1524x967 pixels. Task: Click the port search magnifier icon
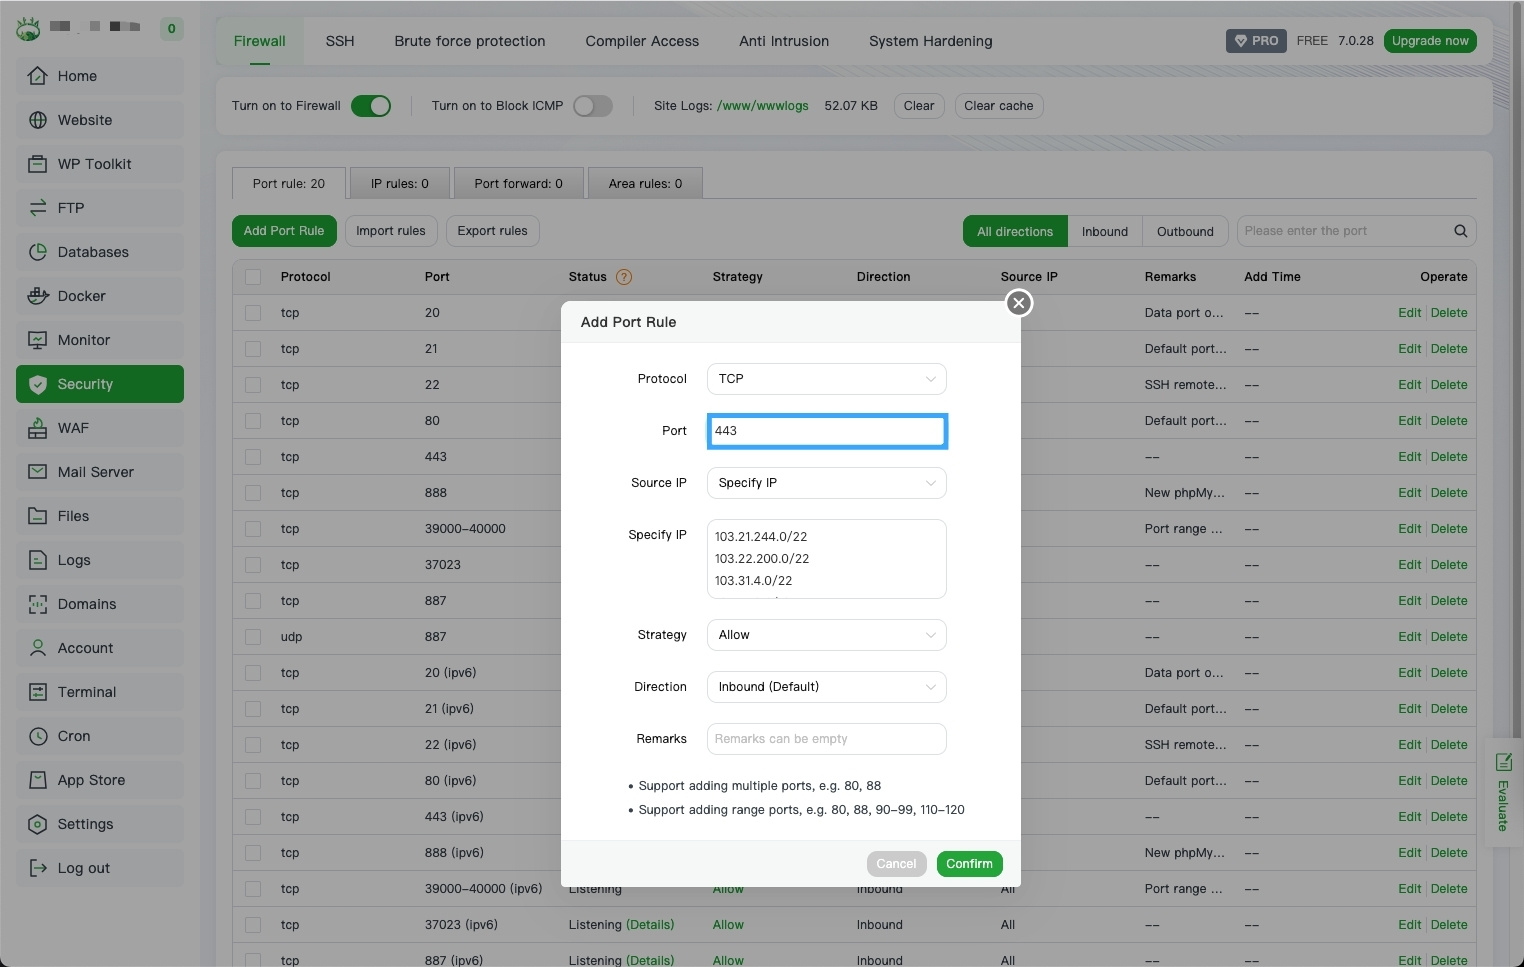tap(1460, 231)
